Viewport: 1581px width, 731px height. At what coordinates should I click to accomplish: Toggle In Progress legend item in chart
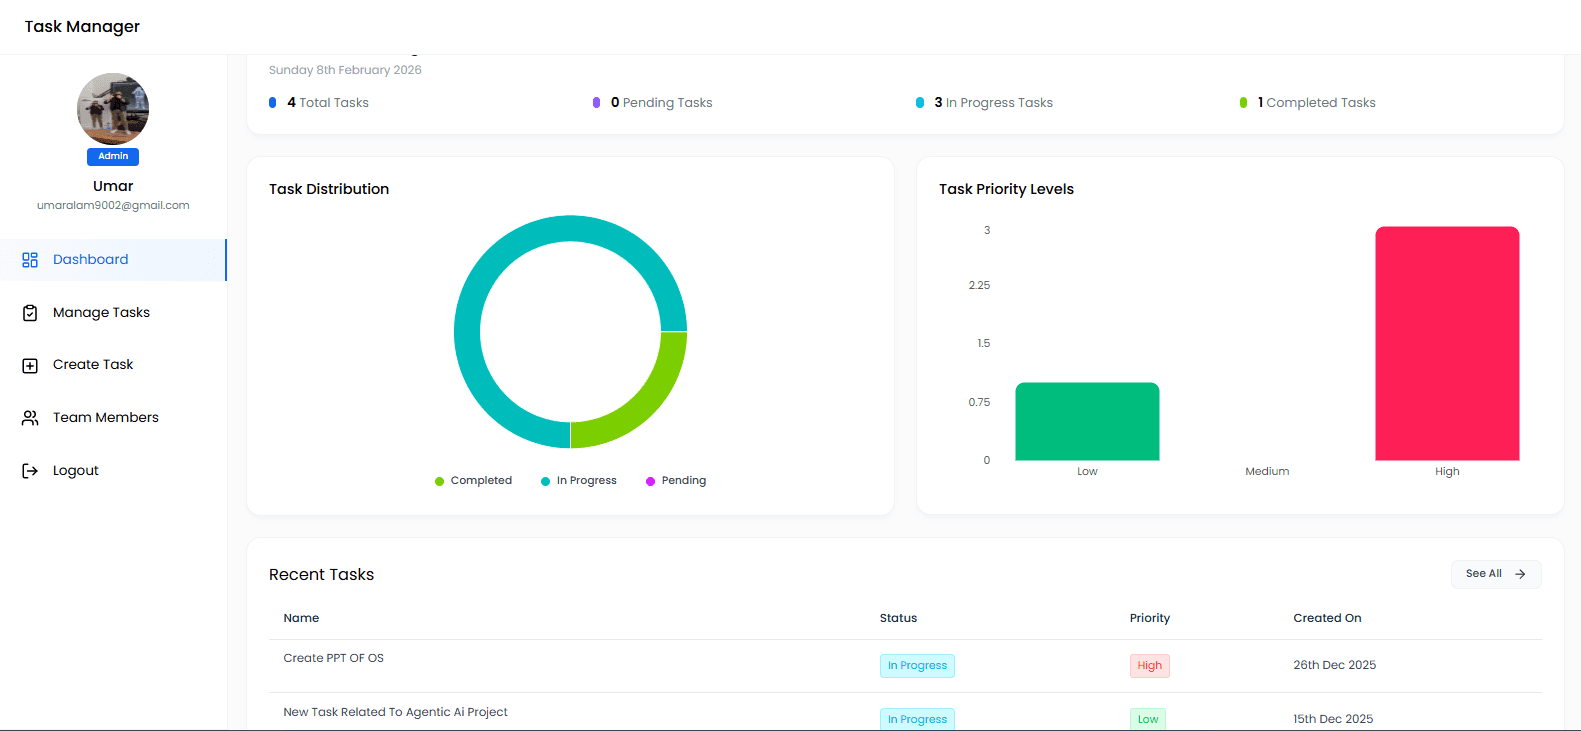(x=579, y=481)
